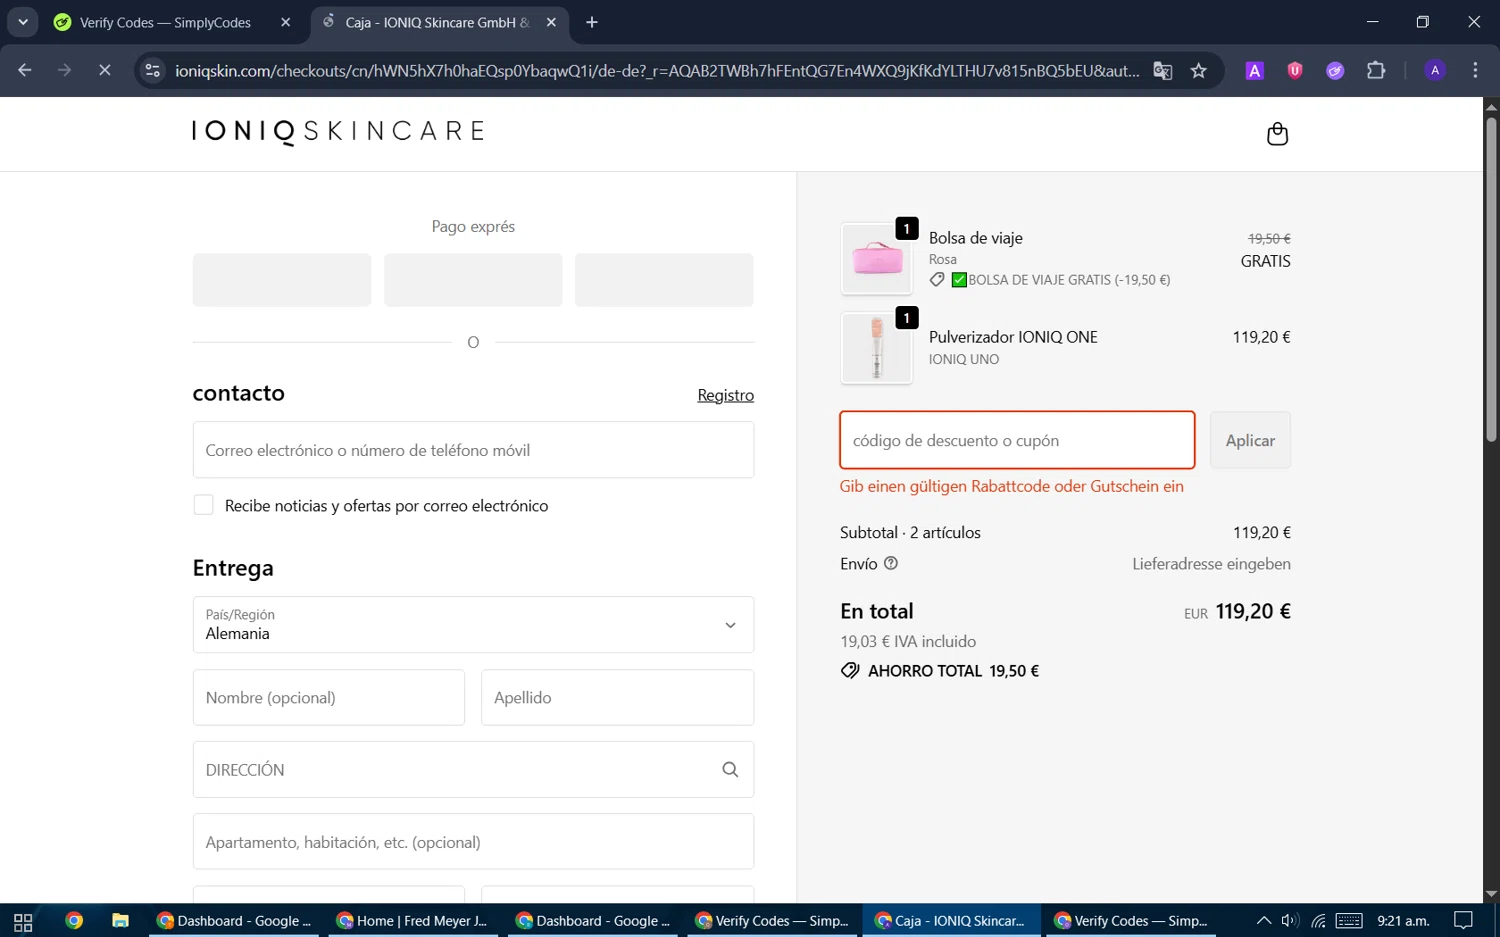The width and height of the screenshot is (1500, 937).
Task: Switch to Caja - IONIQ Skincare tab
Action: 438,22
